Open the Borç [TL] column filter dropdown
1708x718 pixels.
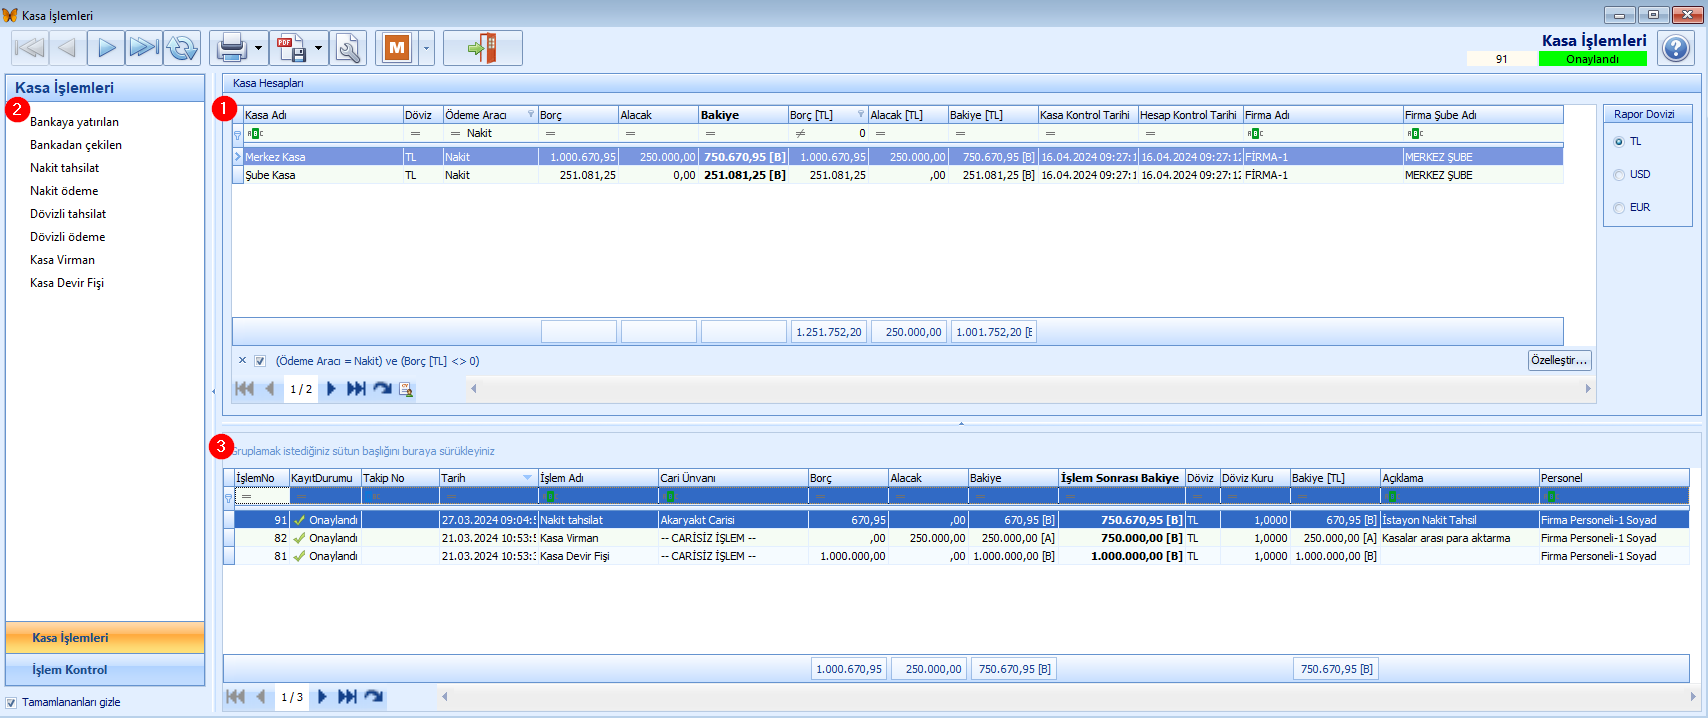(861, 115)
